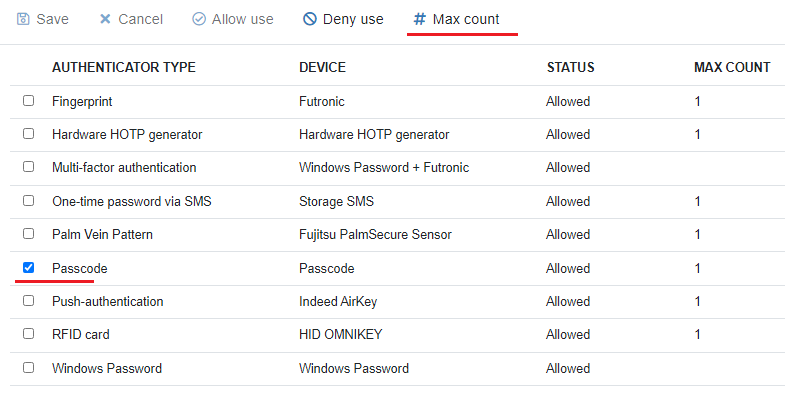Click the Max count hash icon
The height and width of the screenshot is (404, 785).
[420, 19]
